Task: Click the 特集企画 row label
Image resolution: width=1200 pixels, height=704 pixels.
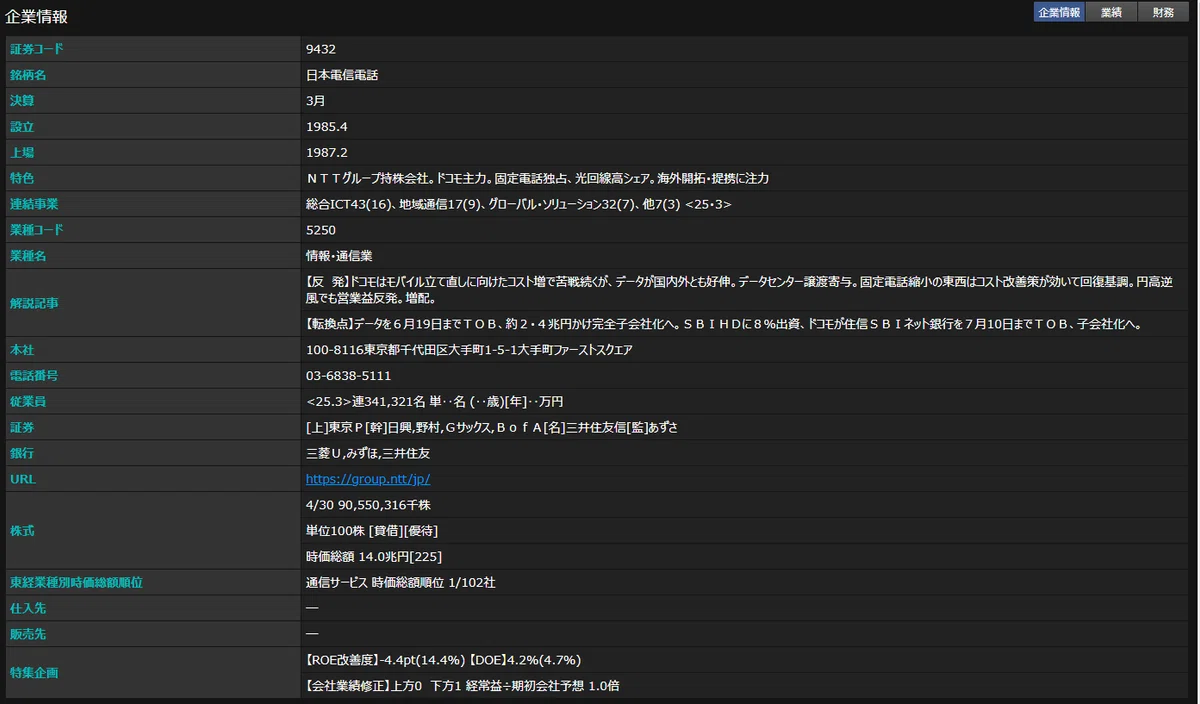Action: (x=35, y=673)
